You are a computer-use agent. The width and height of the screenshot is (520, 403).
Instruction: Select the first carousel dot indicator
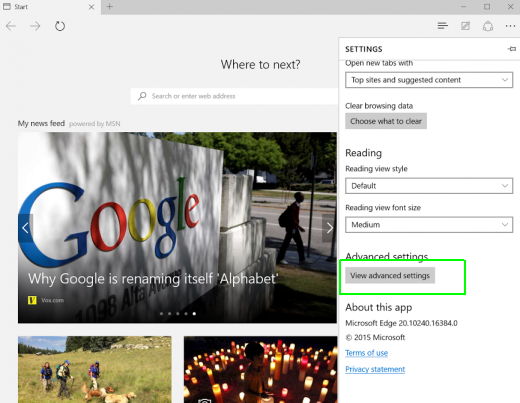click(162, 314)
